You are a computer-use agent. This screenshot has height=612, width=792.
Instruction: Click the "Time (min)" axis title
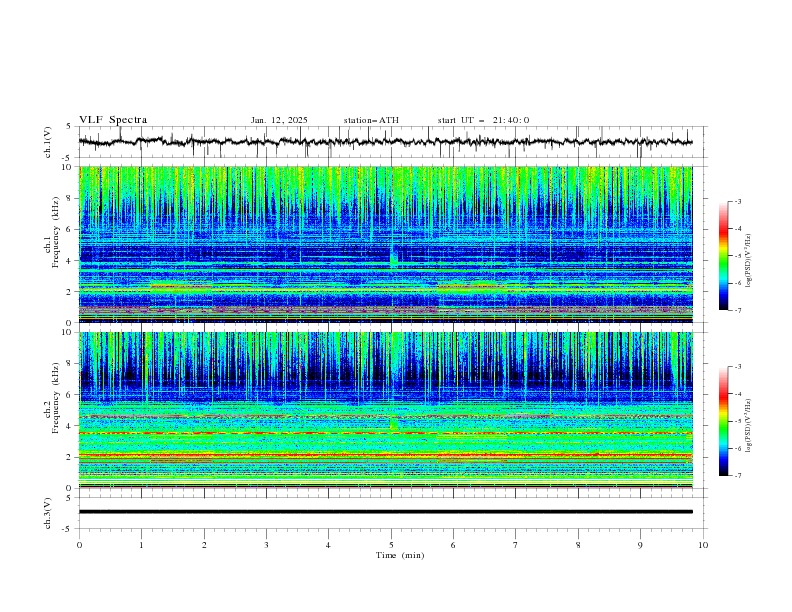tap(400, 555)
